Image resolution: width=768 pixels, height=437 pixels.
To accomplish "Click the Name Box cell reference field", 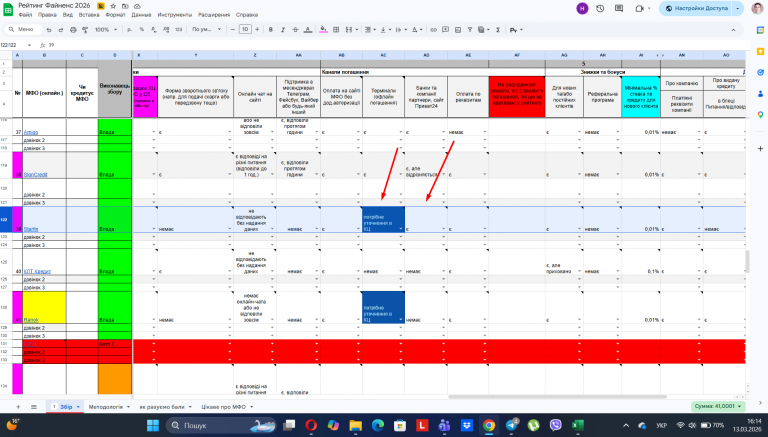I will pyautogui.click(x=14, y=45).
